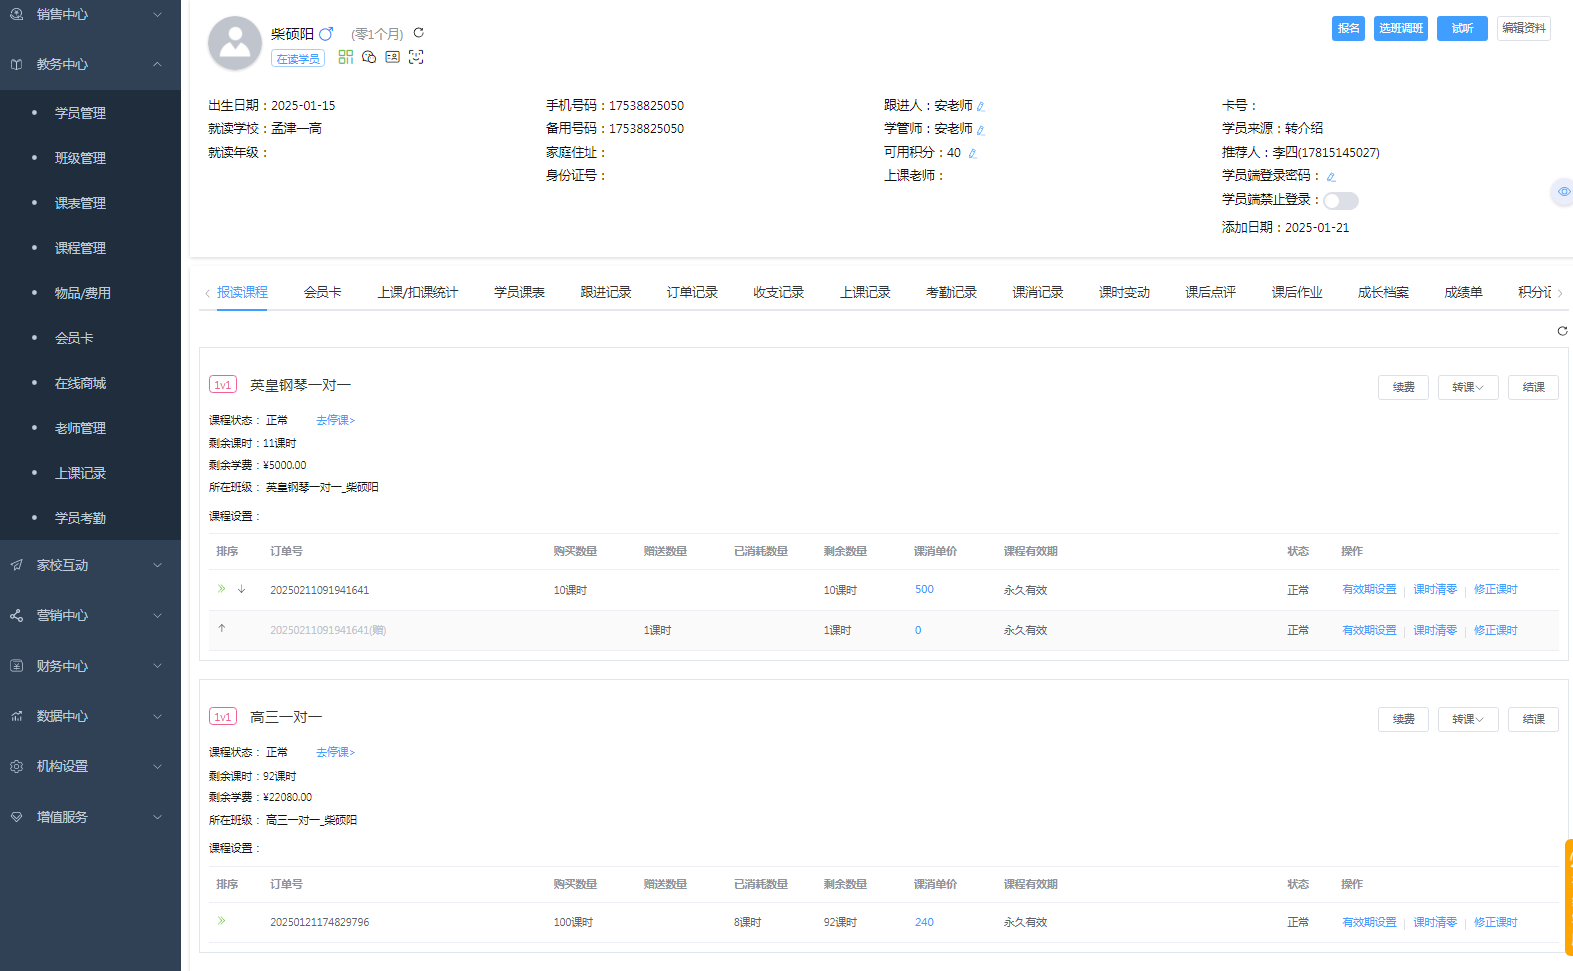Click the green chevron in order 20250121174829796 row
This screenshot has height=971, width=1573.
(x=222, y=921)
